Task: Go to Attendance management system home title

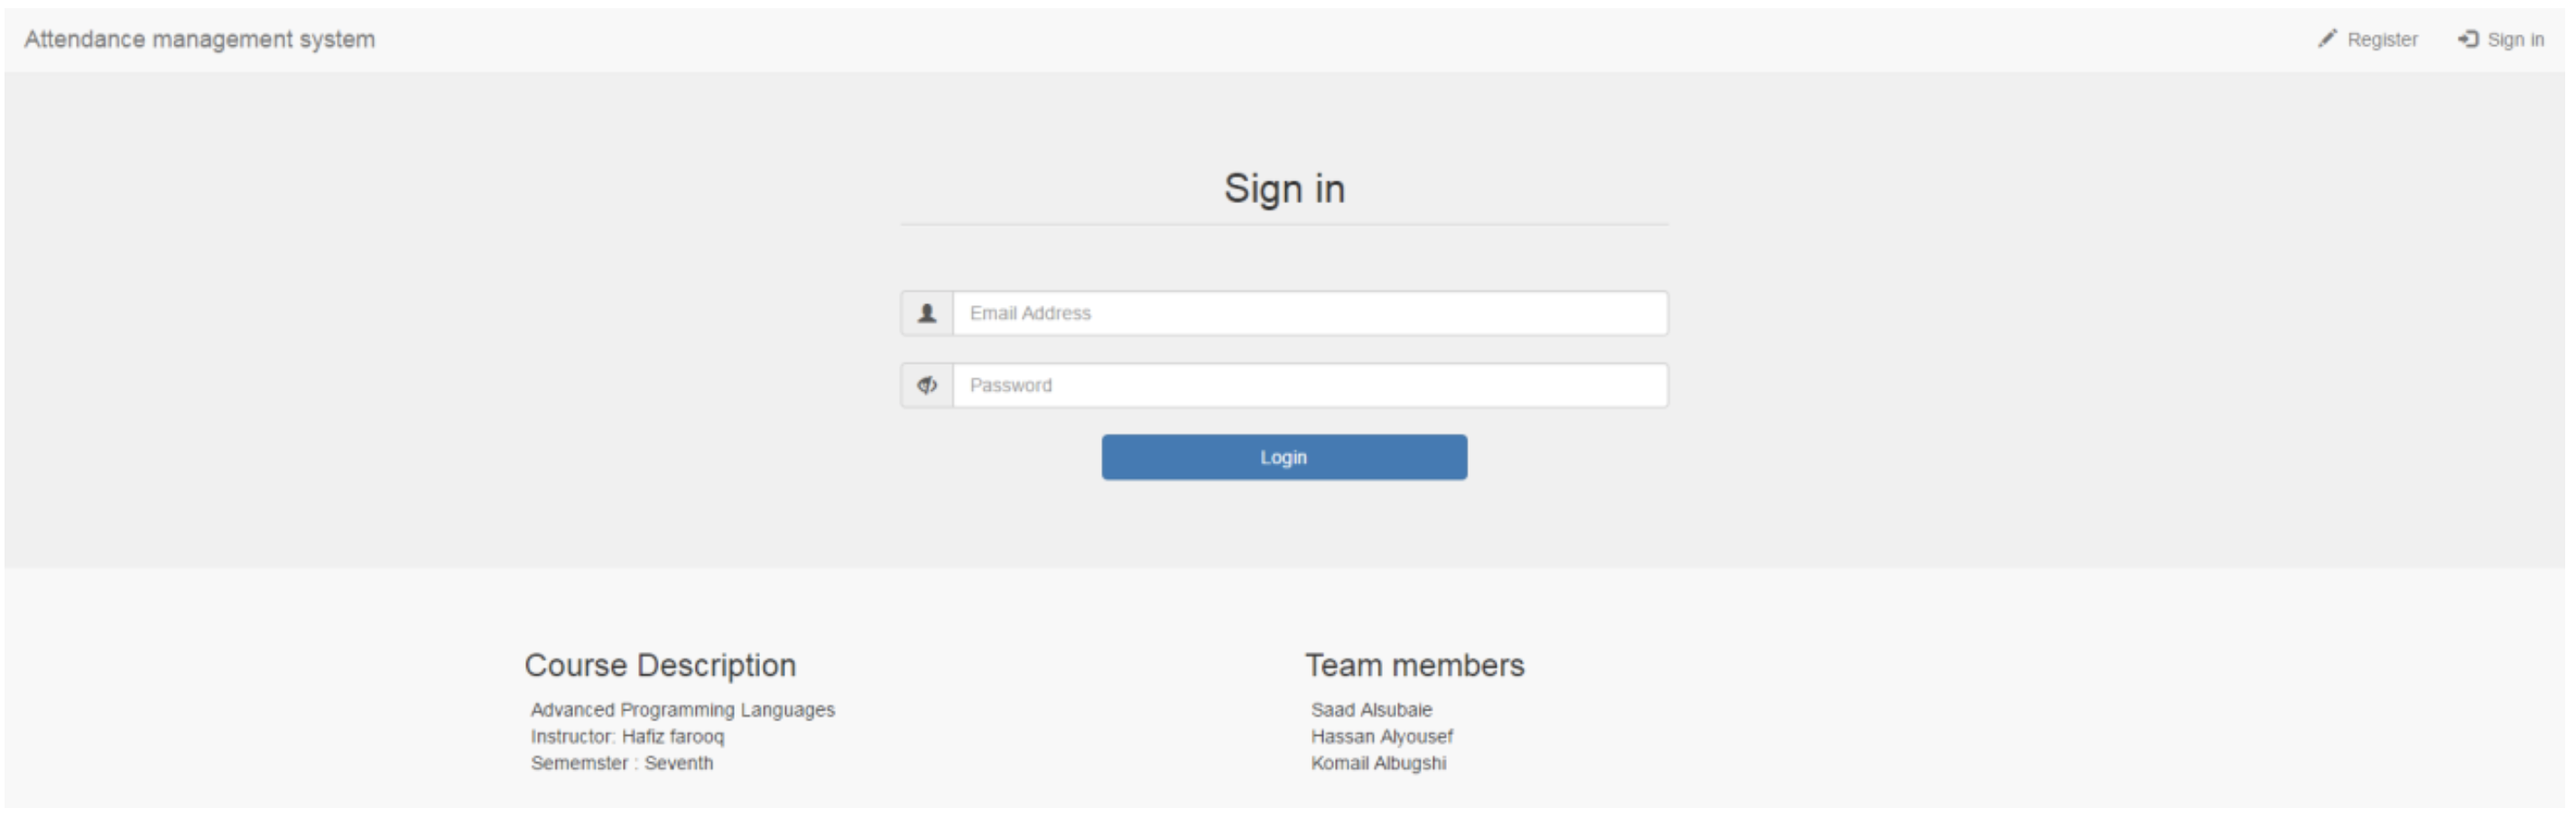Action: 200,39
